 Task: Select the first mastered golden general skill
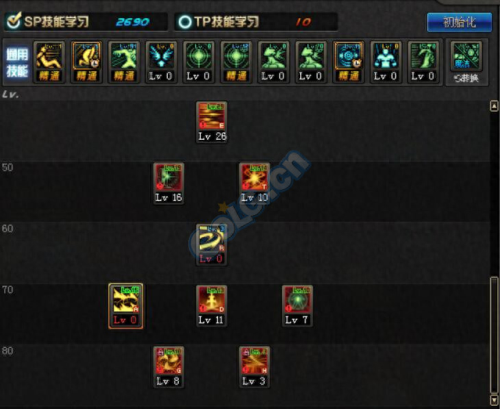(x=49, y=62)
